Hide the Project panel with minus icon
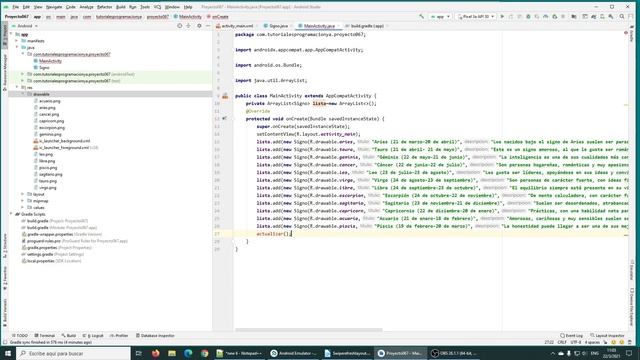The image size is (640, 360). (208, 26)
